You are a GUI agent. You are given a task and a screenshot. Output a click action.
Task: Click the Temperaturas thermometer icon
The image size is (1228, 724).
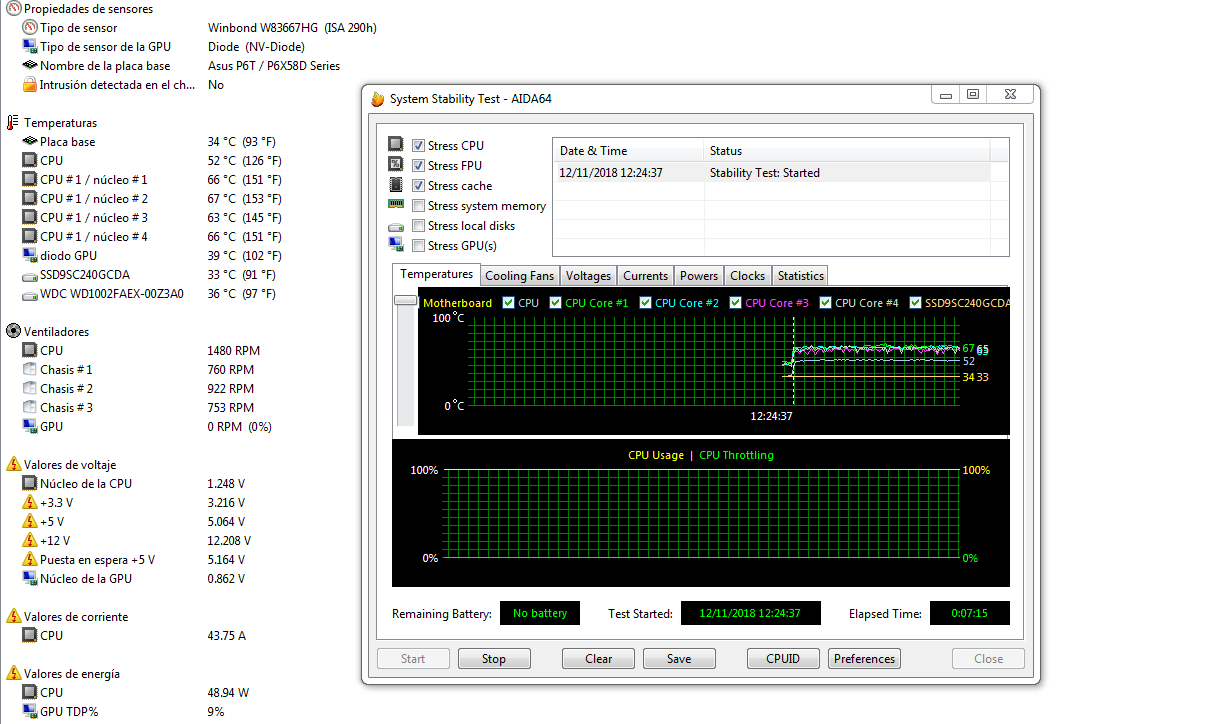[x=12, y=123]
